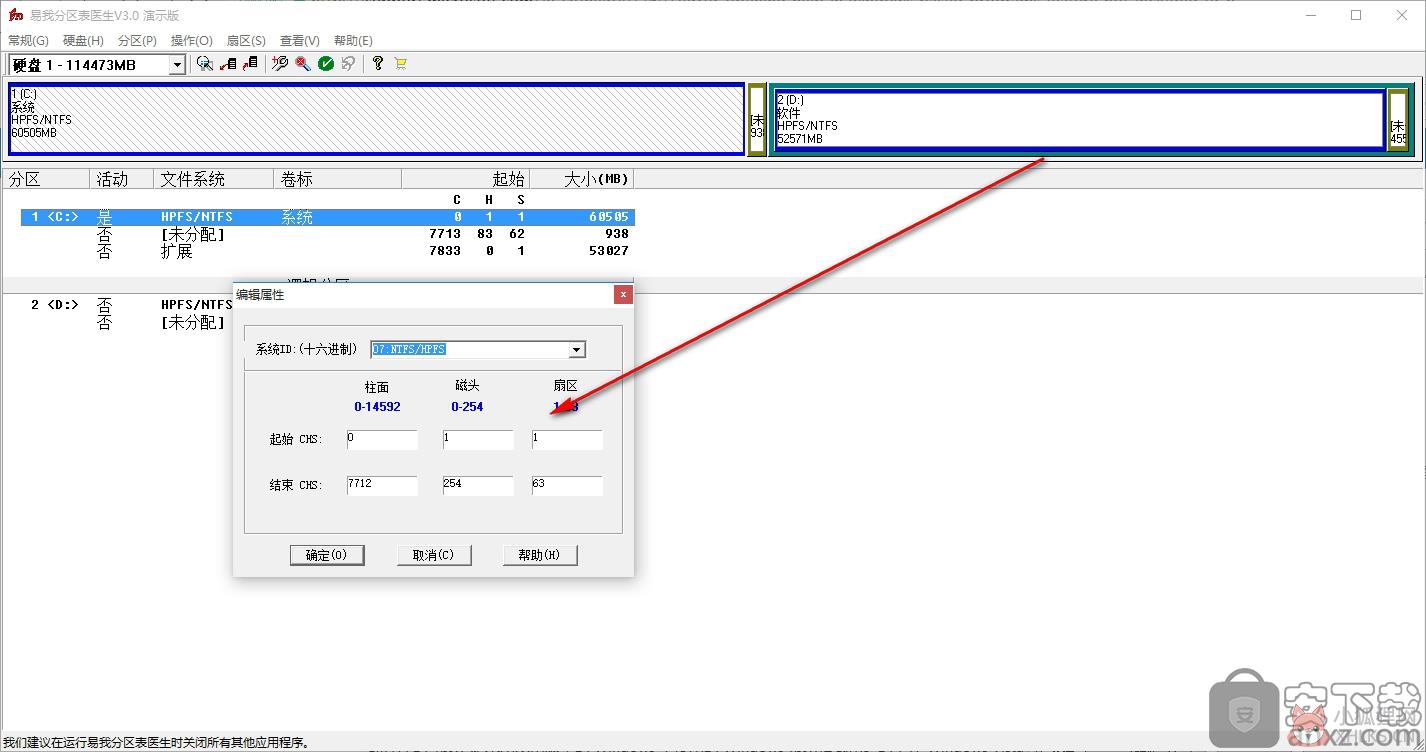Click the backup partition table toolbar icon
Viewport: 1426px width, 752px height.
(228, 64)
